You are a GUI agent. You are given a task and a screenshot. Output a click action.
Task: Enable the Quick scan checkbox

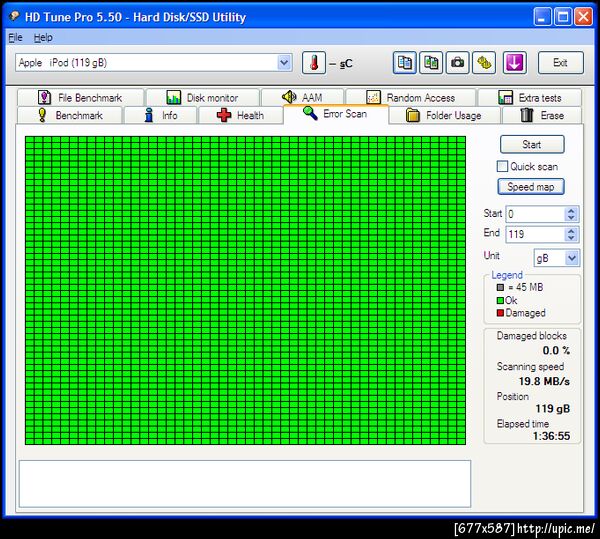[502, 166]
